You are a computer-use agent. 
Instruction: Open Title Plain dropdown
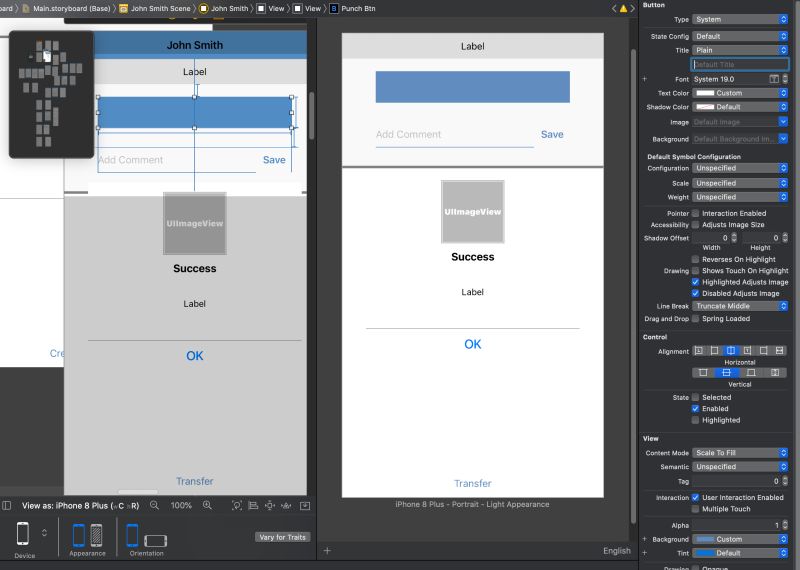[x=740, y=50]
